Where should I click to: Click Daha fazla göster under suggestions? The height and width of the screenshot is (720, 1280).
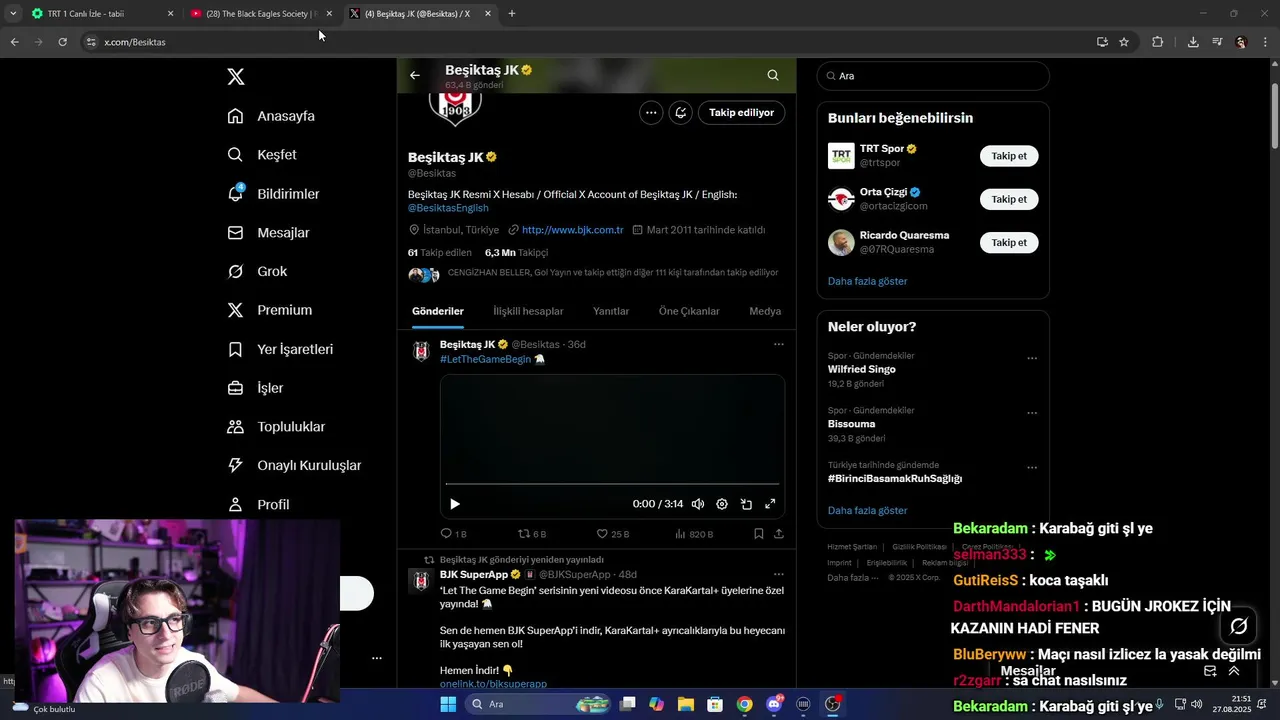[x=867, y=281]
